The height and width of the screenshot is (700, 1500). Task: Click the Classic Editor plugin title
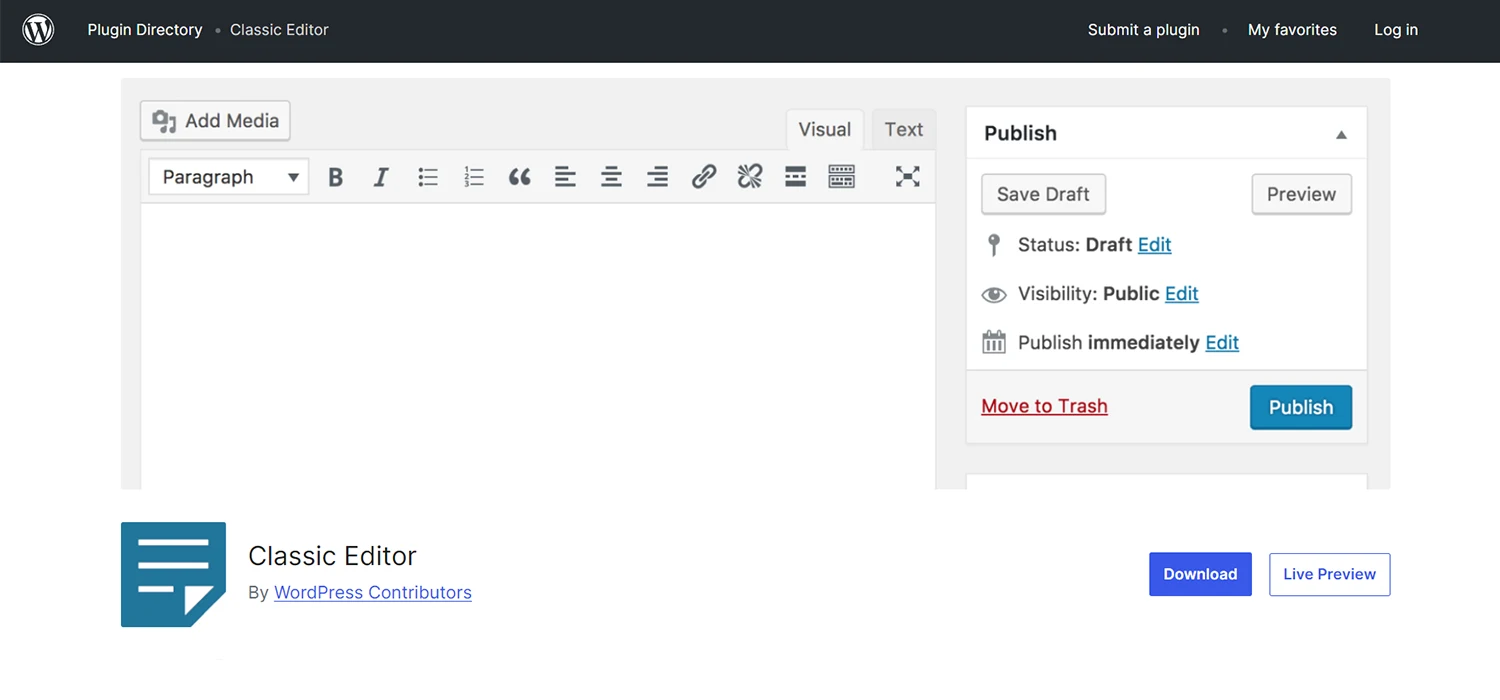(332, 556)
